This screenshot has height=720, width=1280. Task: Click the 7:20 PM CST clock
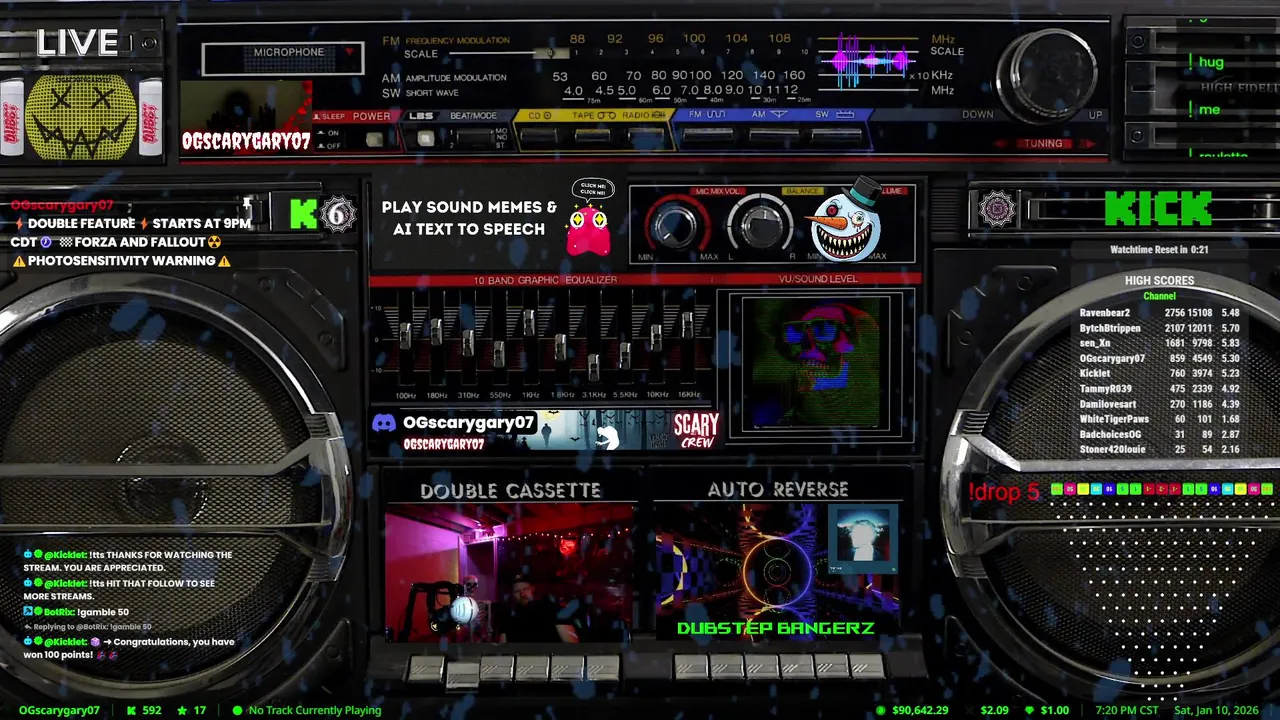[x=1127, y=710]
